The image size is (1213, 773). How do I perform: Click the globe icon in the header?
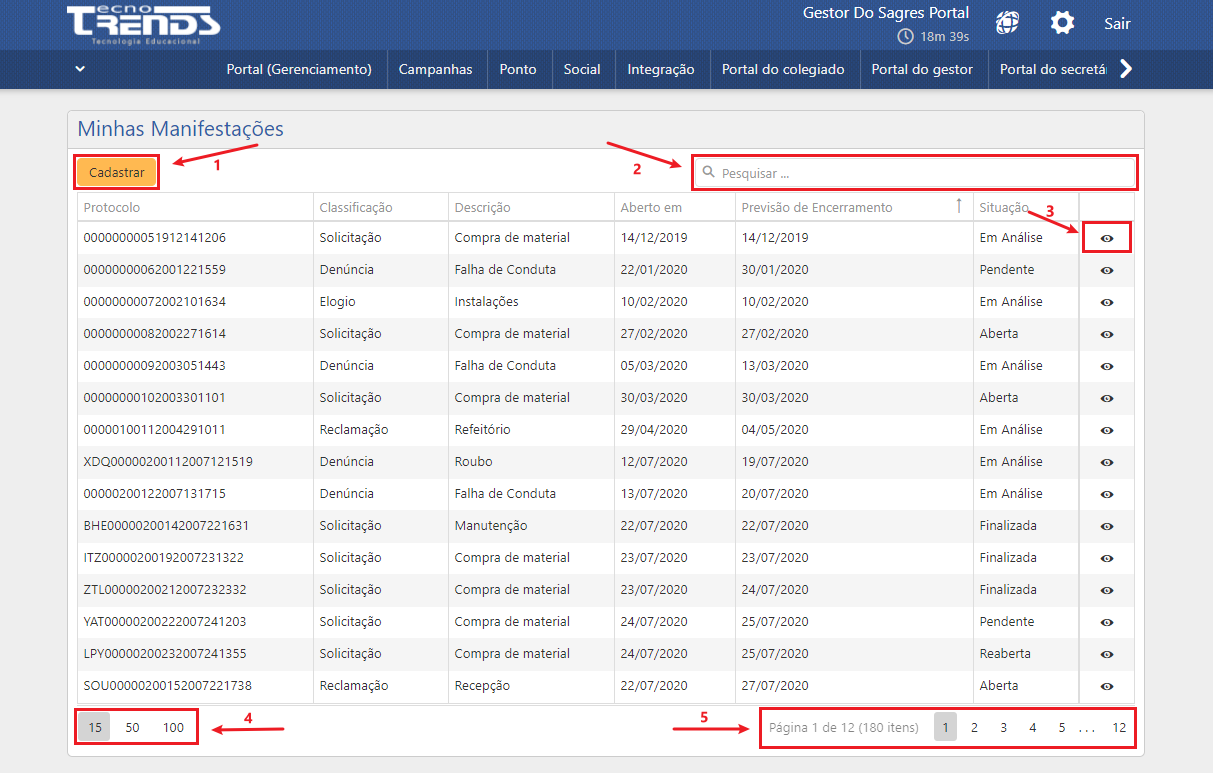coord(1008,23)
